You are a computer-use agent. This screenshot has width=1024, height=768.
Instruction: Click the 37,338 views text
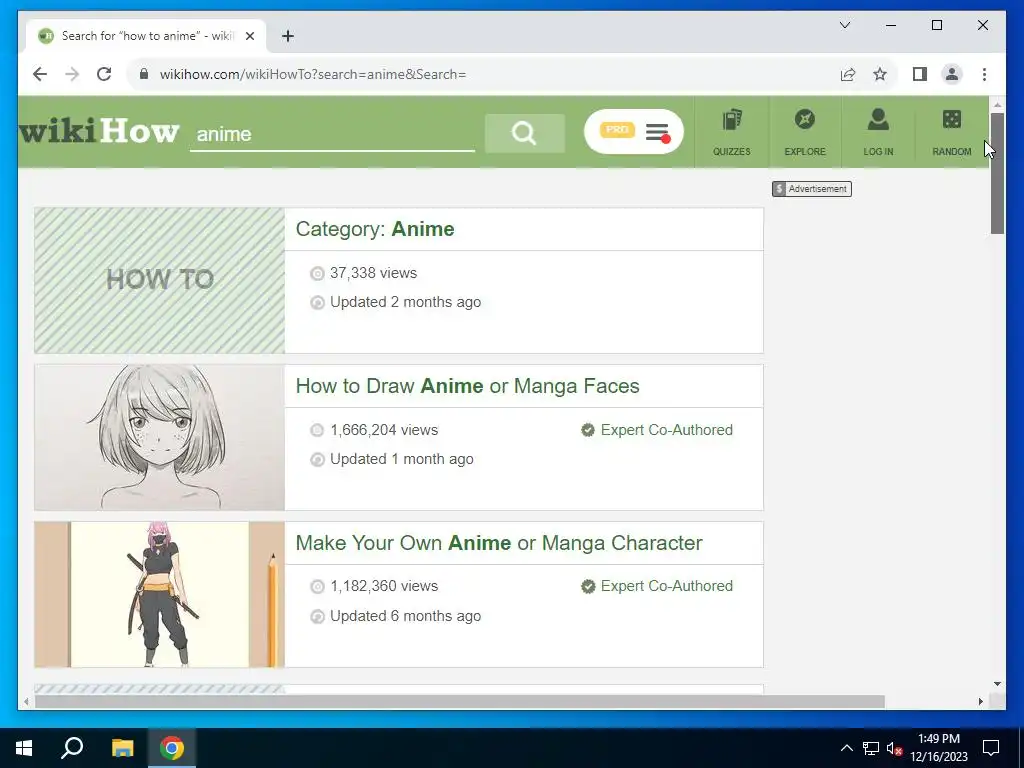373,273
